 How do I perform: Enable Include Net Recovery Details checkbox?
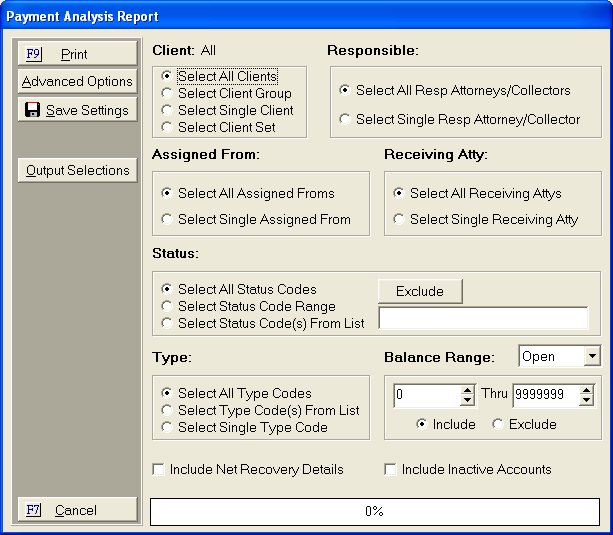(159, 469)
